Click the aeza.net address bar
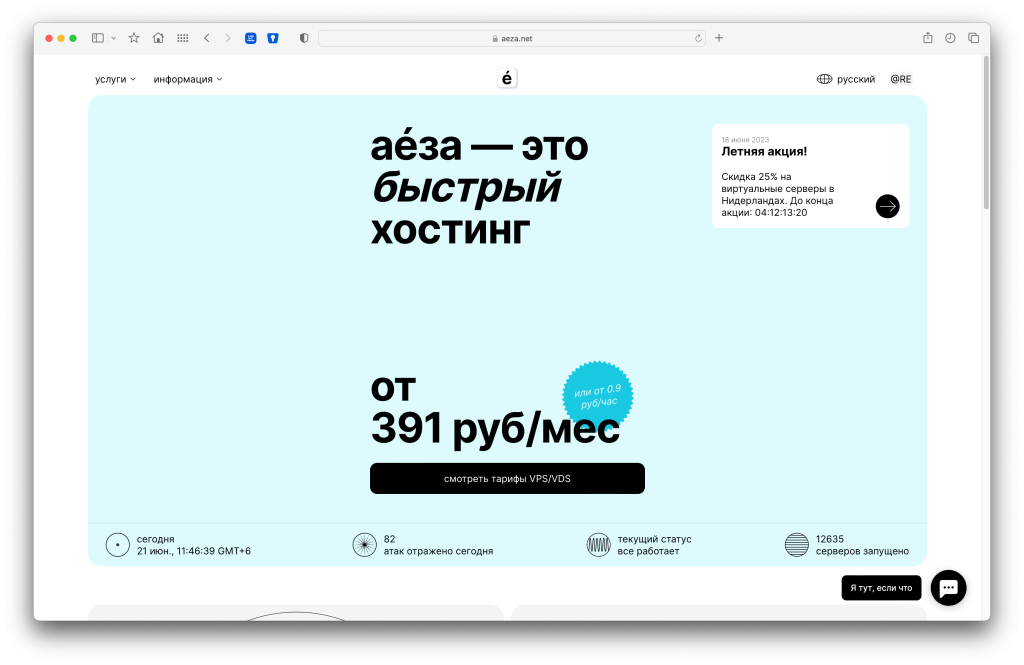This screenshot has width=1024, height=665. pos(512,39)
